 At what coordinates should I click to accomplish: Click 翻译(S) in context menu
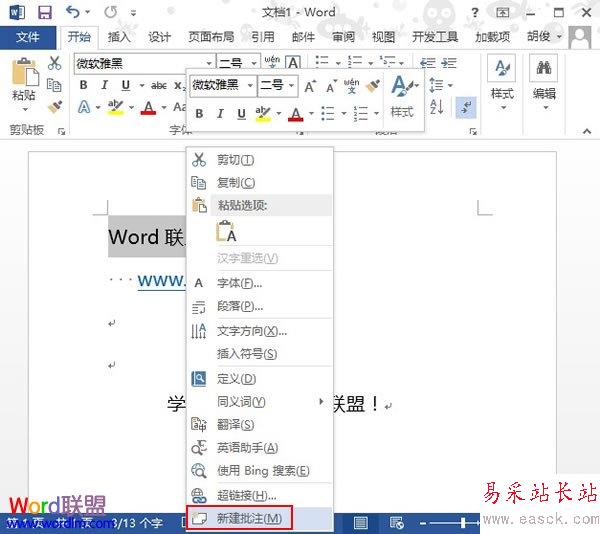tap(260, 425)
